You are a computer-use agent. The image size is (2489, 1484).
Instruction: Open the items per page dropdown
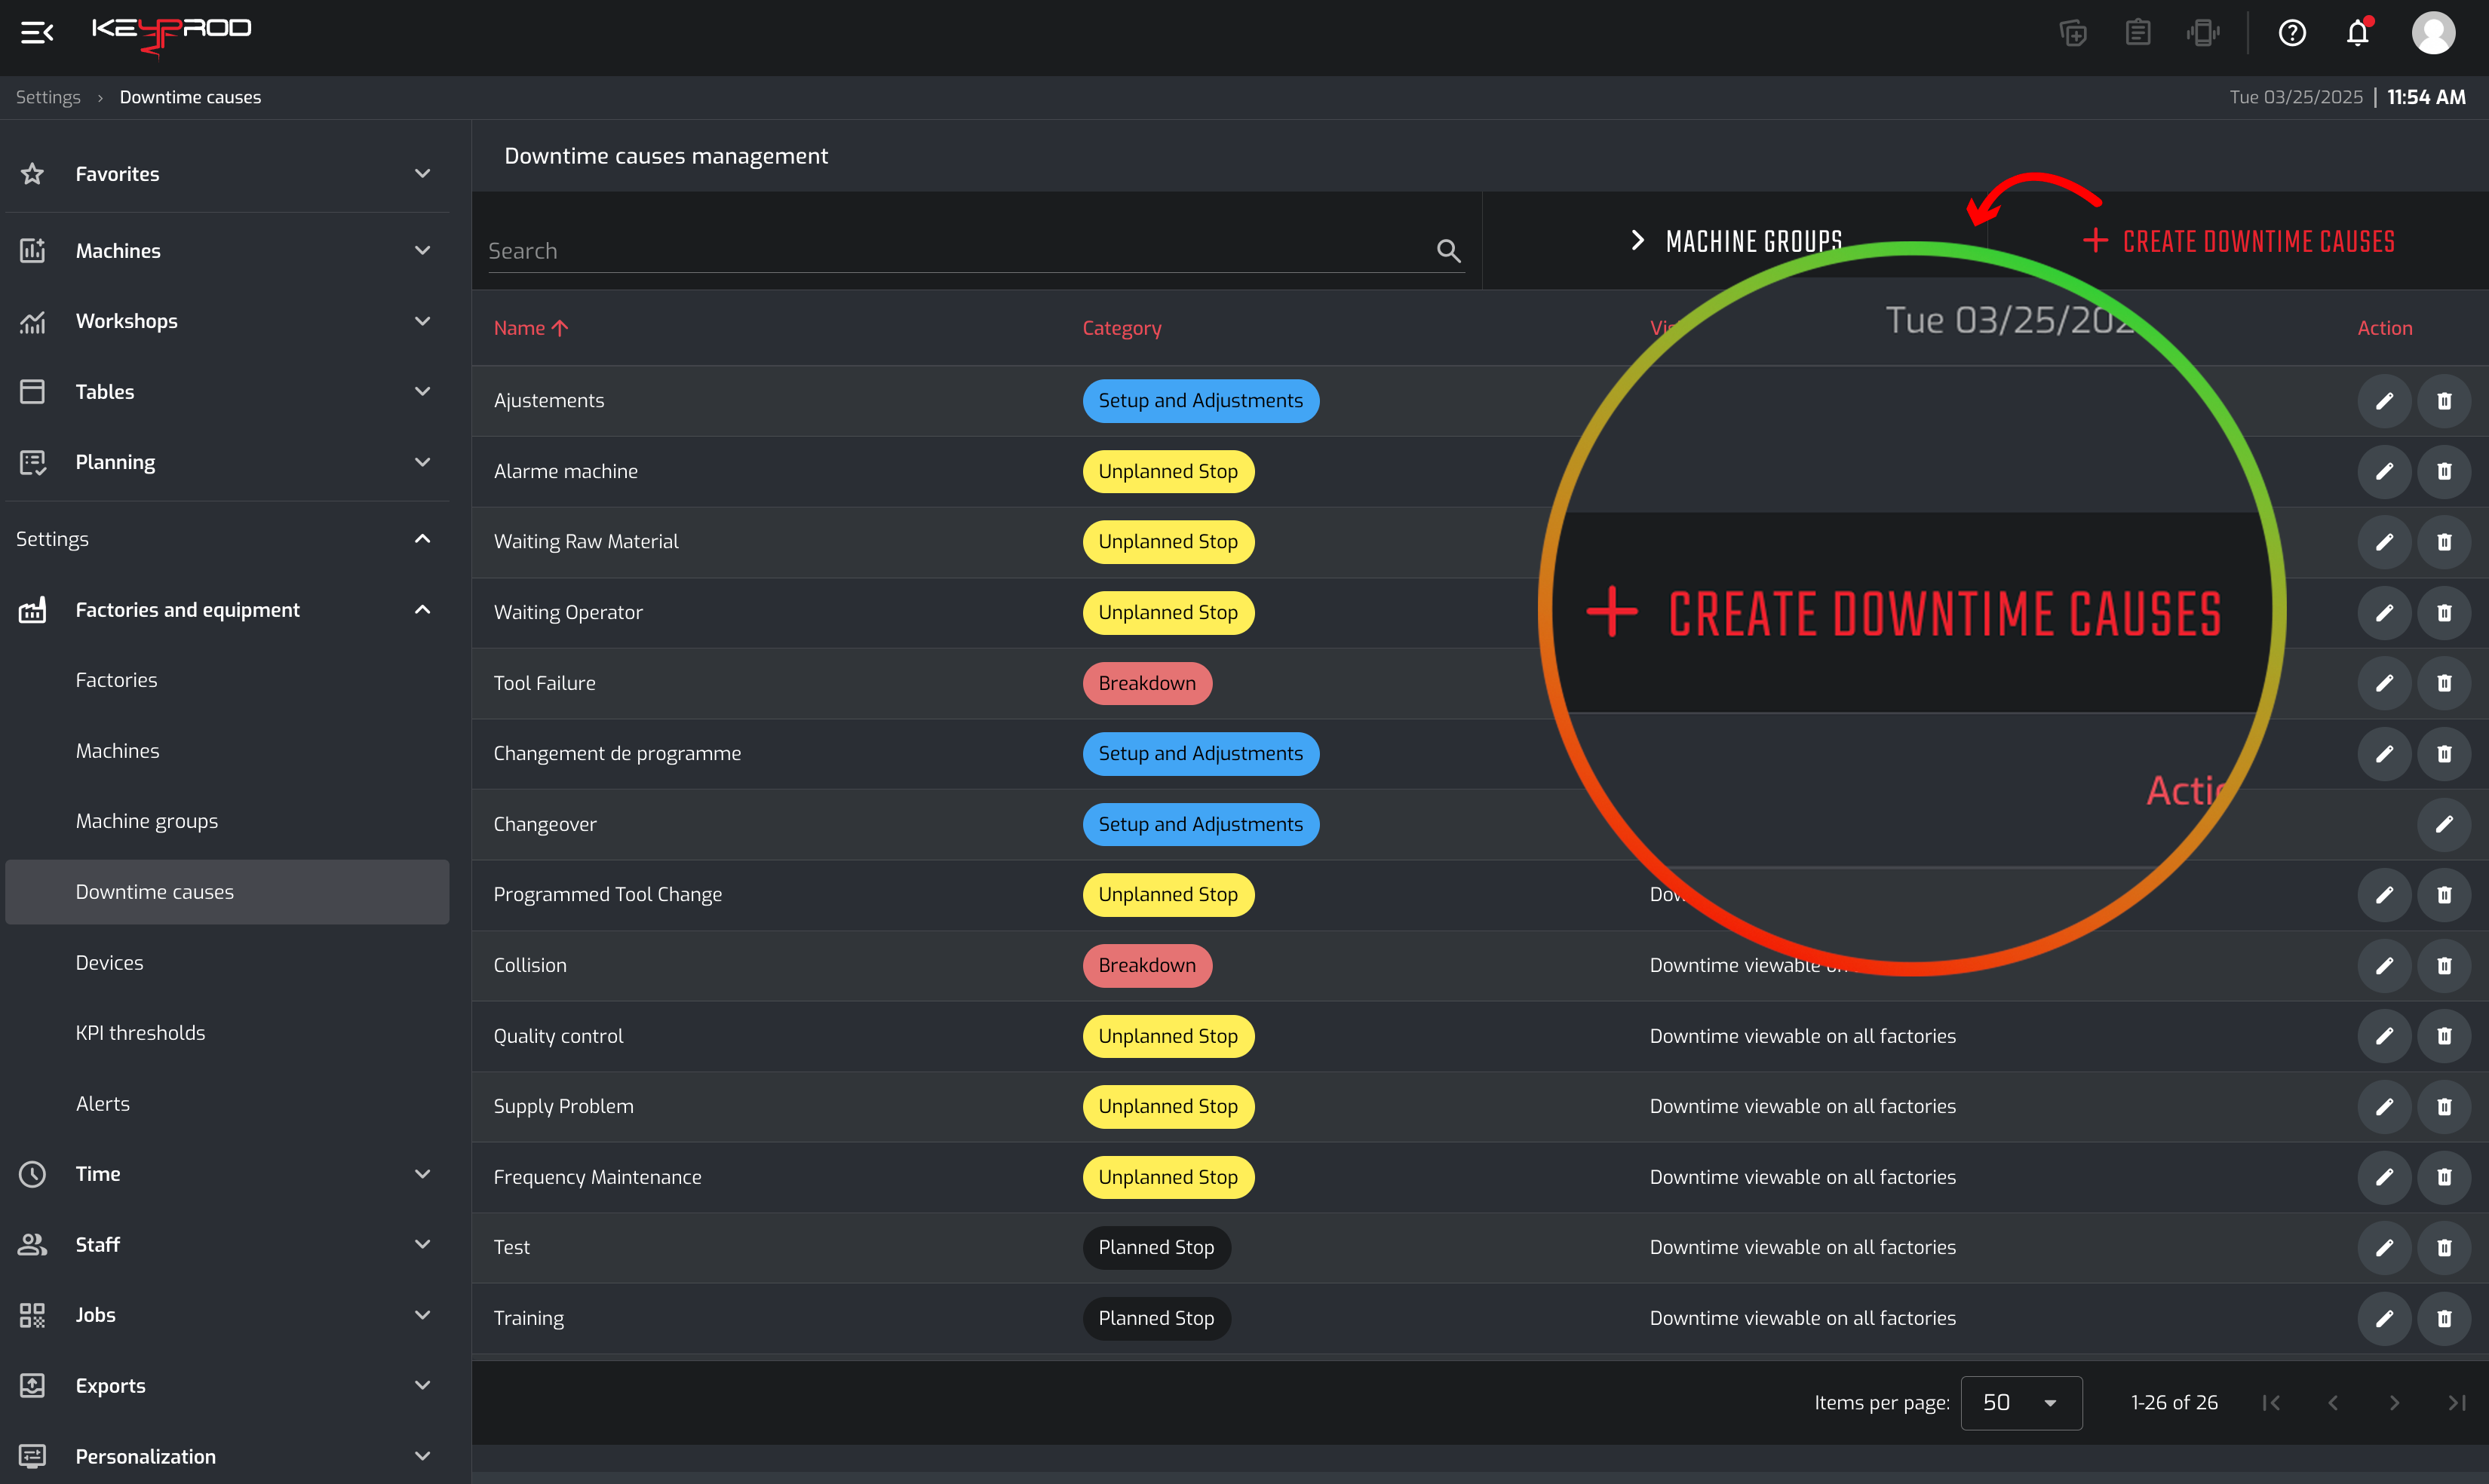pos(2021,1403)
